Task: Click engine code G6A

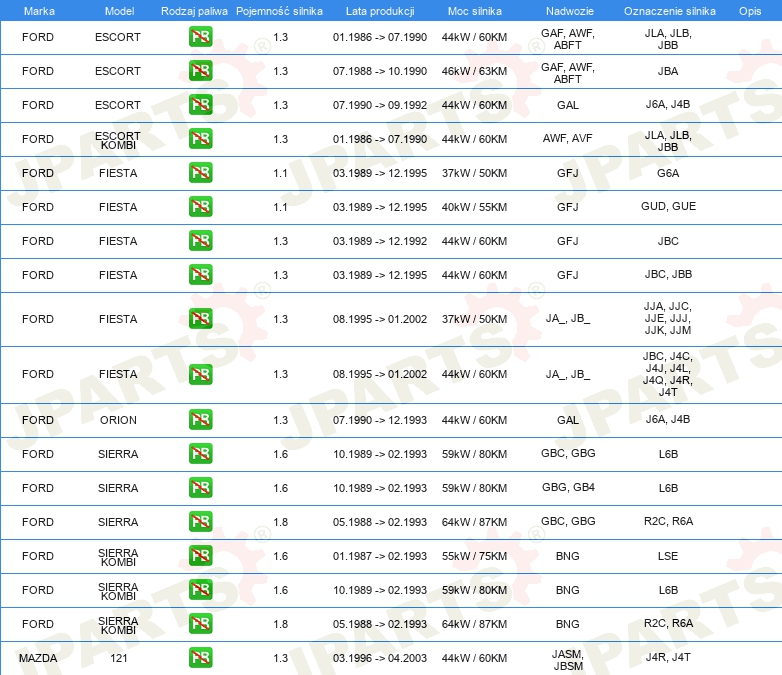Action: (x=668, y=173)
